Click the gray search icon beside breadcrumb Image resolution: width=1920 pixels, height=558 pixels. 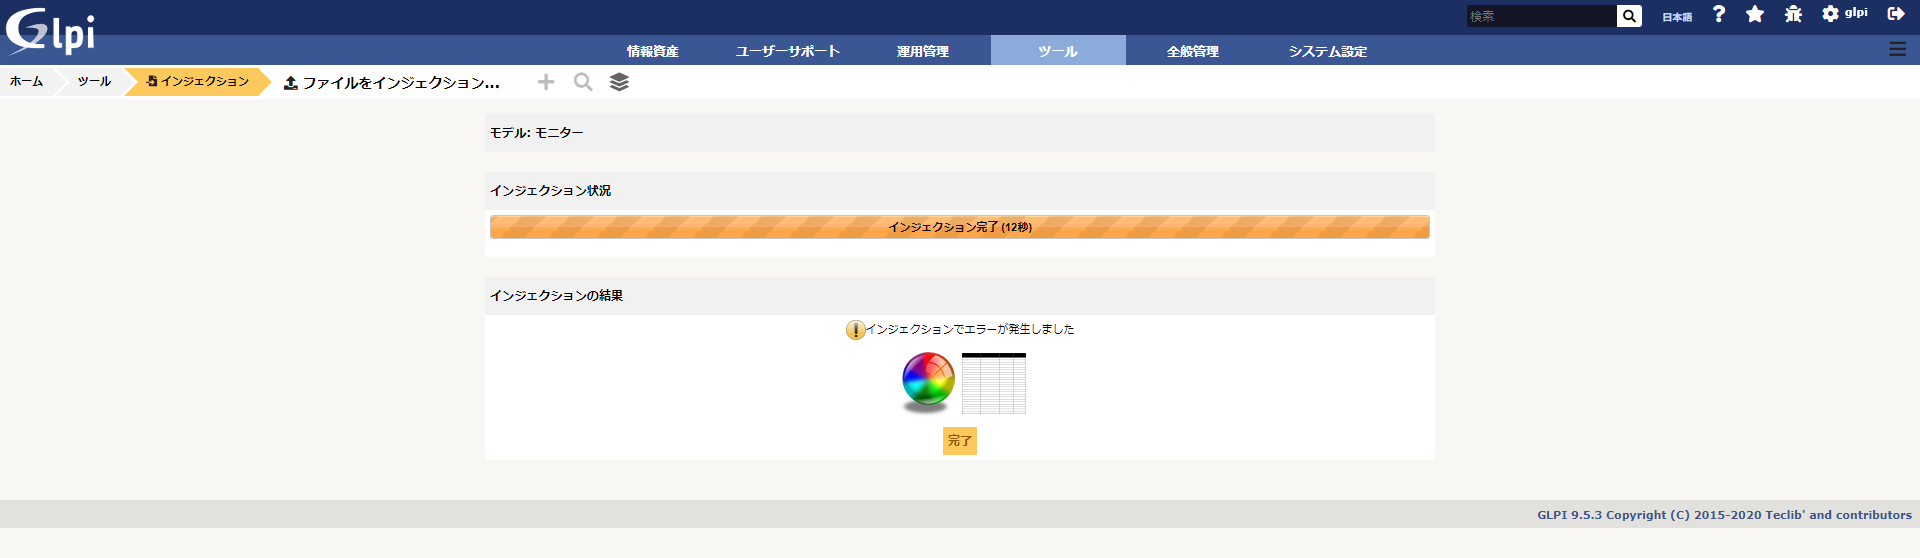click(583, 82)
